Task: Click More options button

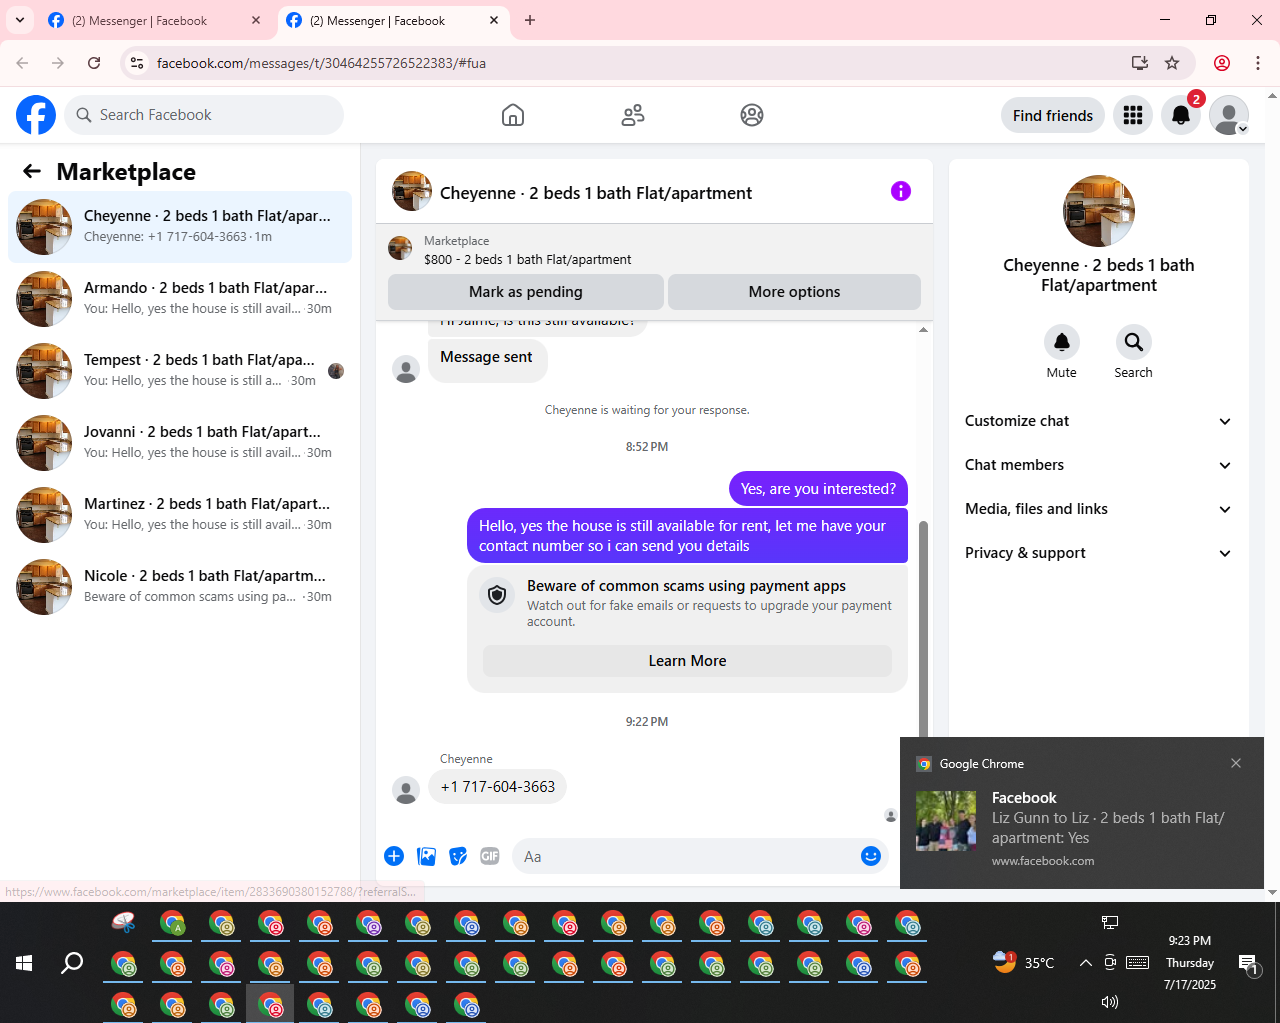Action: click(x=794, y=292)
